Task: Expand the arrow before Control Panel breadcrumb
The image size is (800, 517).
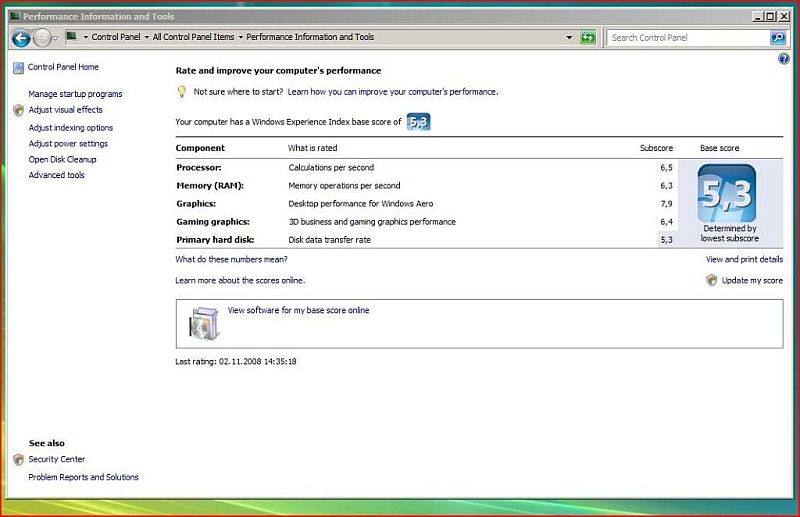Action: [x=85, y=37]
